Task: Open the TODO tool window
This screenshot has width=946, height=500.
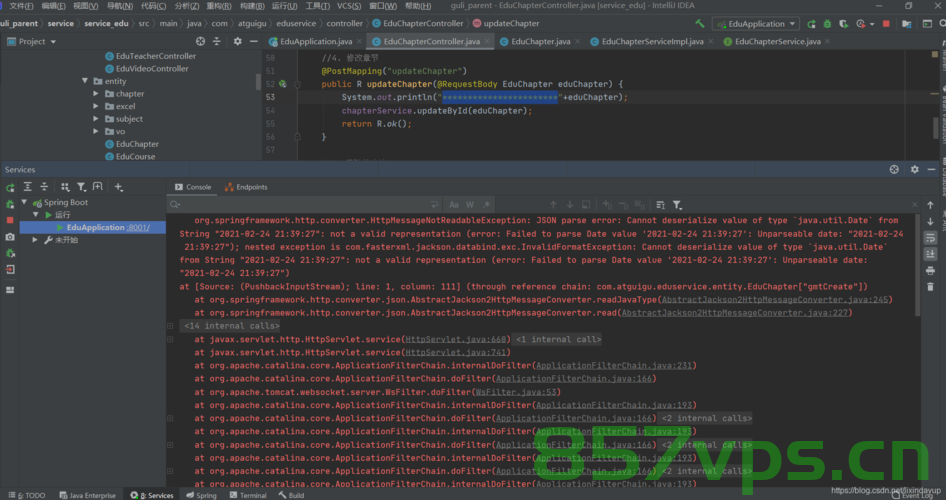Action: pos(27,495)
